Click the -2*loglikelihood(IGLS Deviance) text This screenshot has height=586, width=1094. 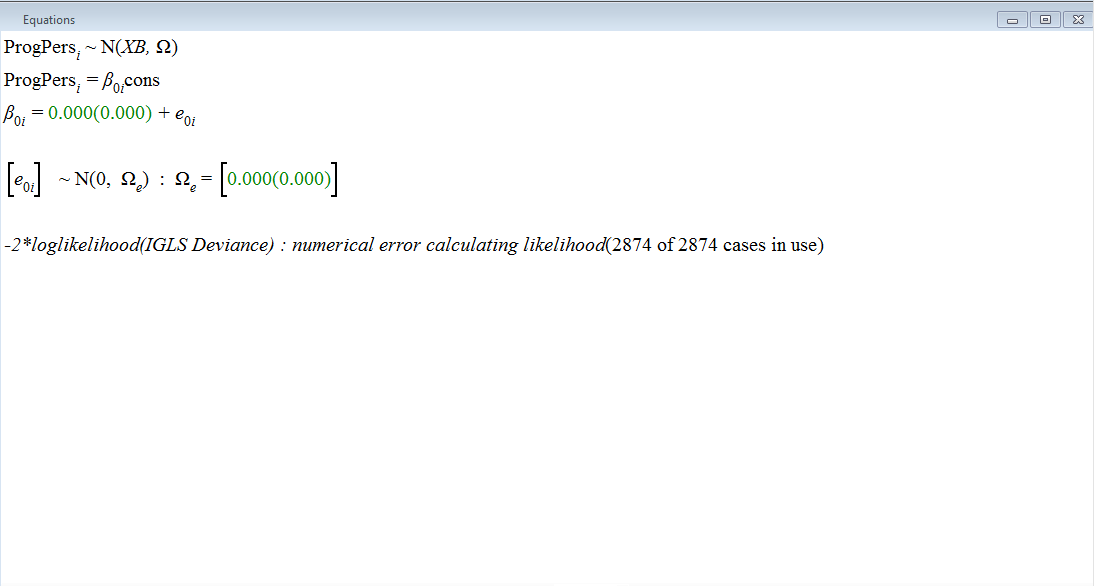click(x=139, y=246)
